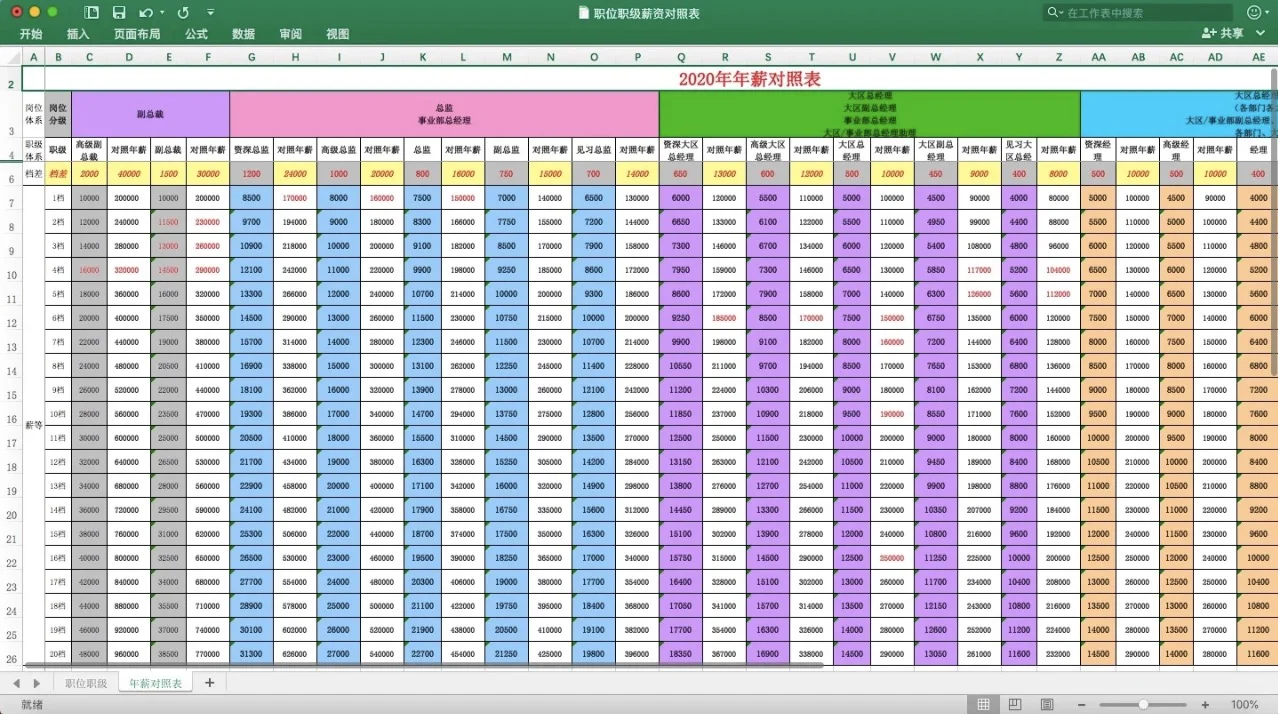The width and height of the screenshot is (1278, 714).
Task: Go to previous sheet with left arrow
Action: click(16, 683)
